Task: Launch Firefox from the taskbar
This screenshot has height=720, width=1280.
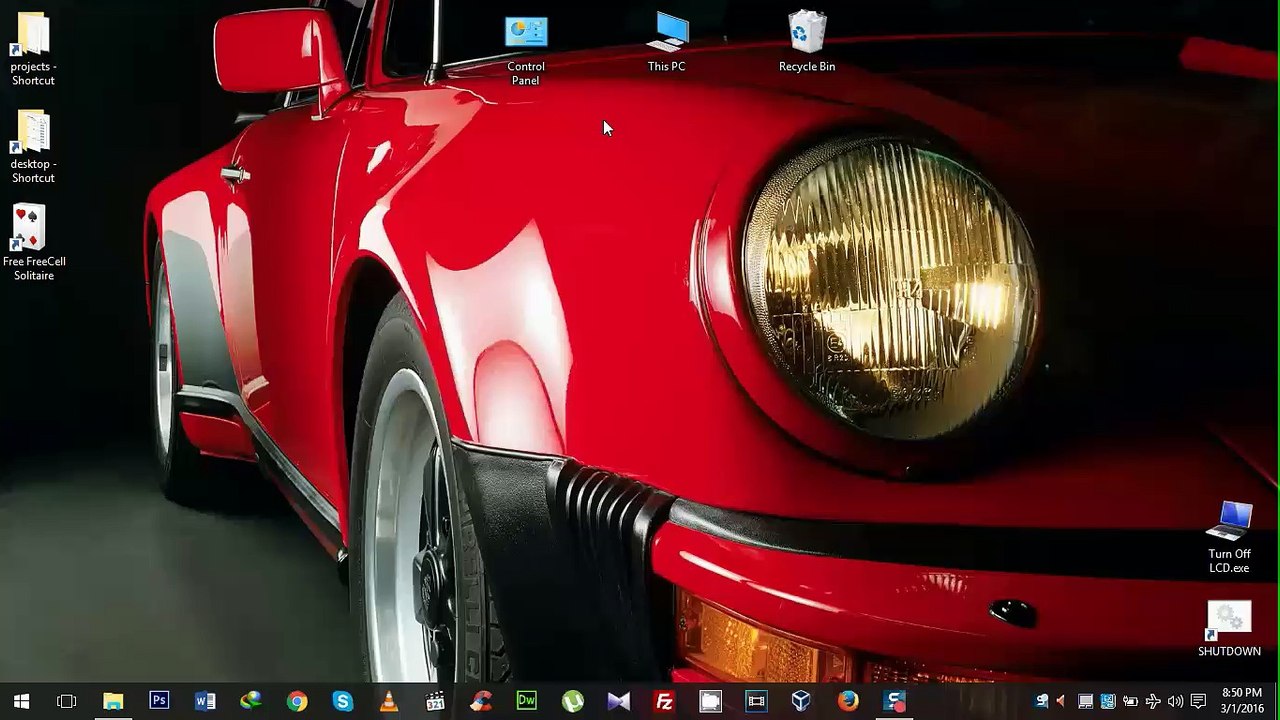Action: 848,701
